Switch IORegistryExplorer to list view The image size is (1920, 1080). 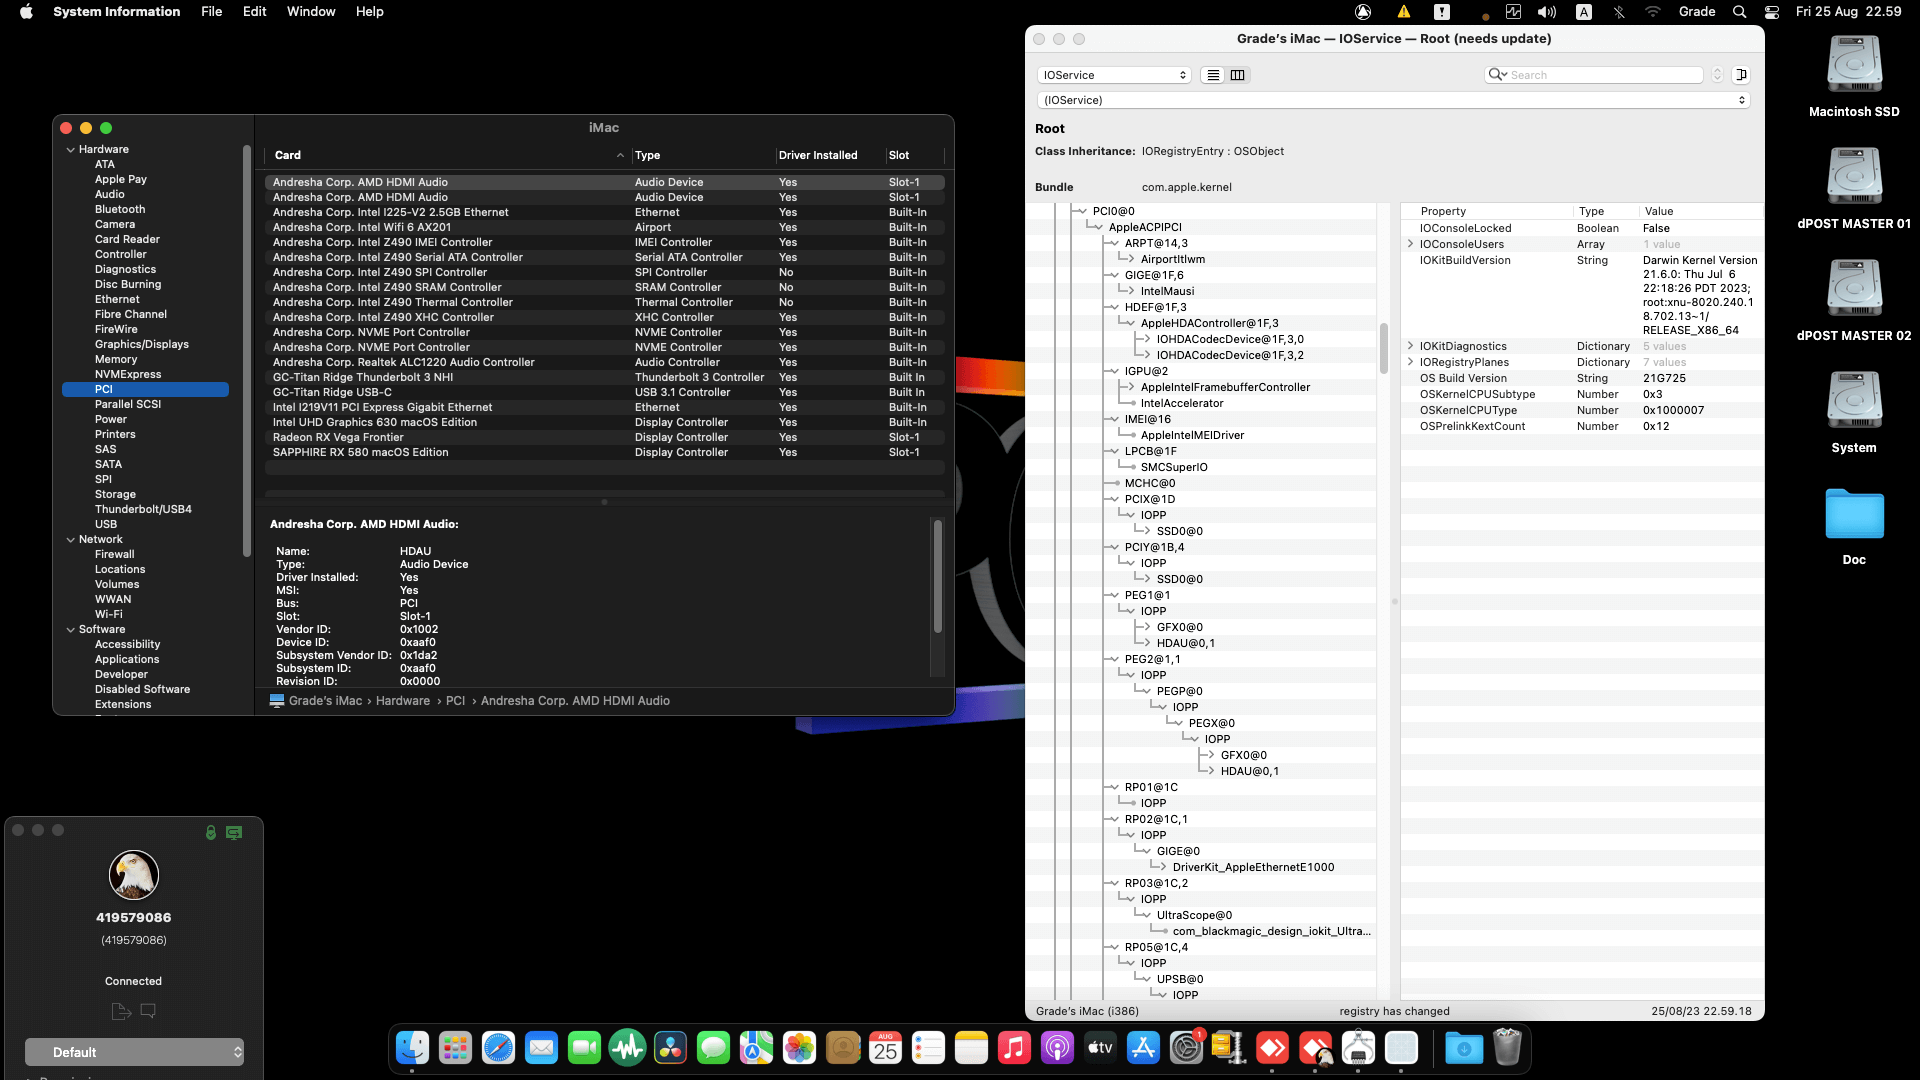[1213, 75]
